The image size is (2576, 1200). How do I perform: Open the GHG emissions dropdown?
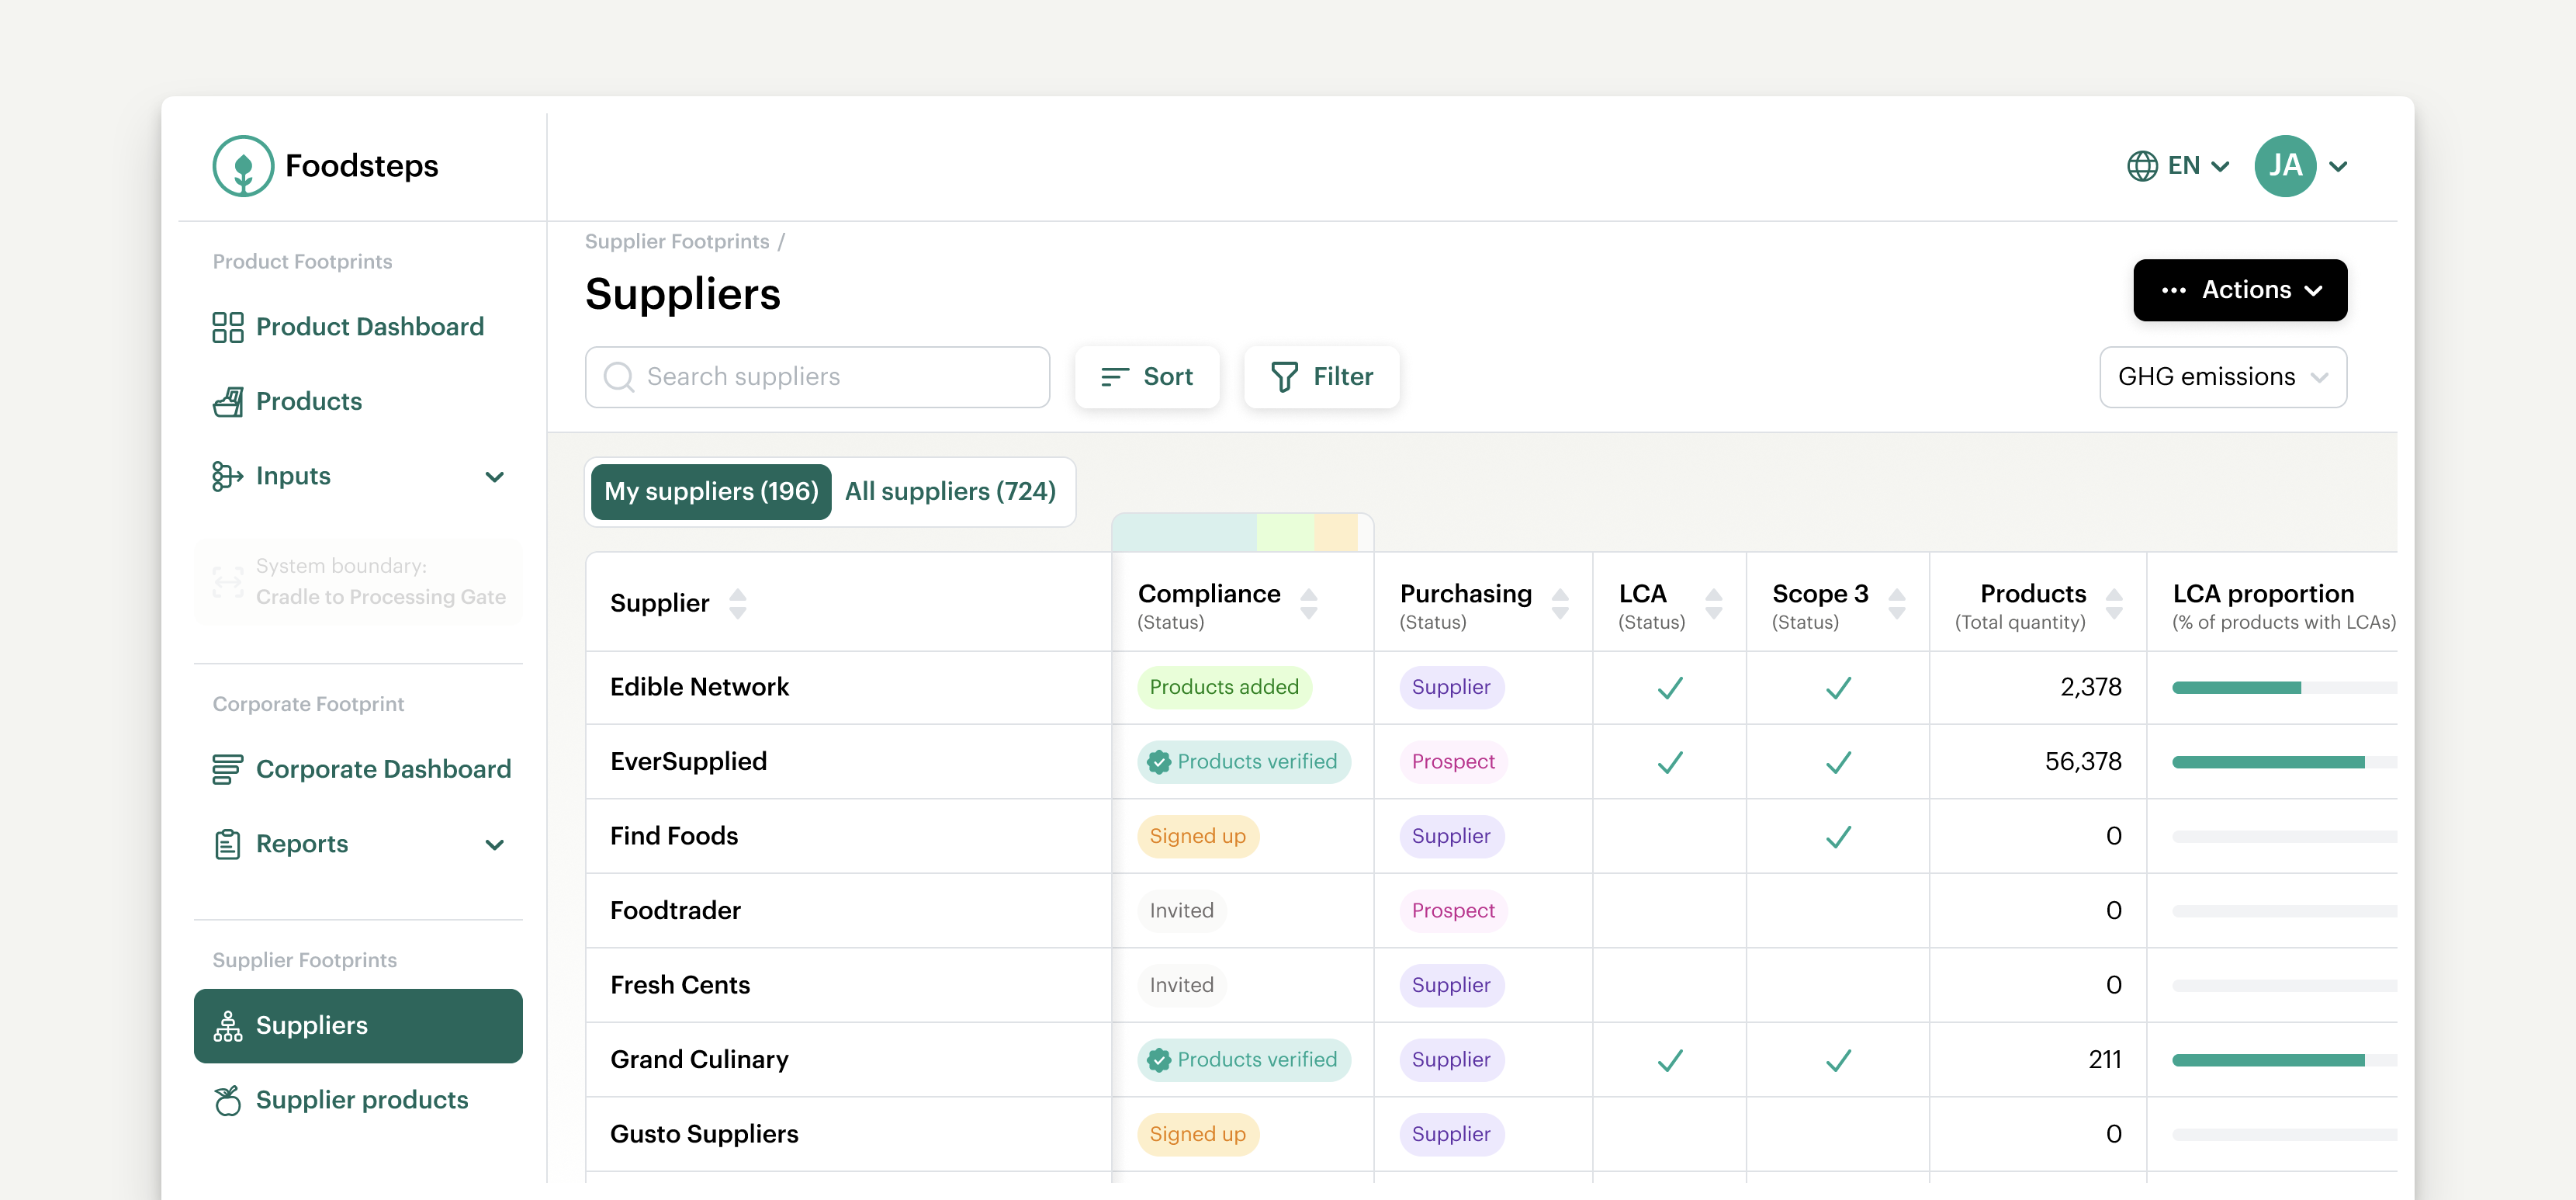(2222, 377)
